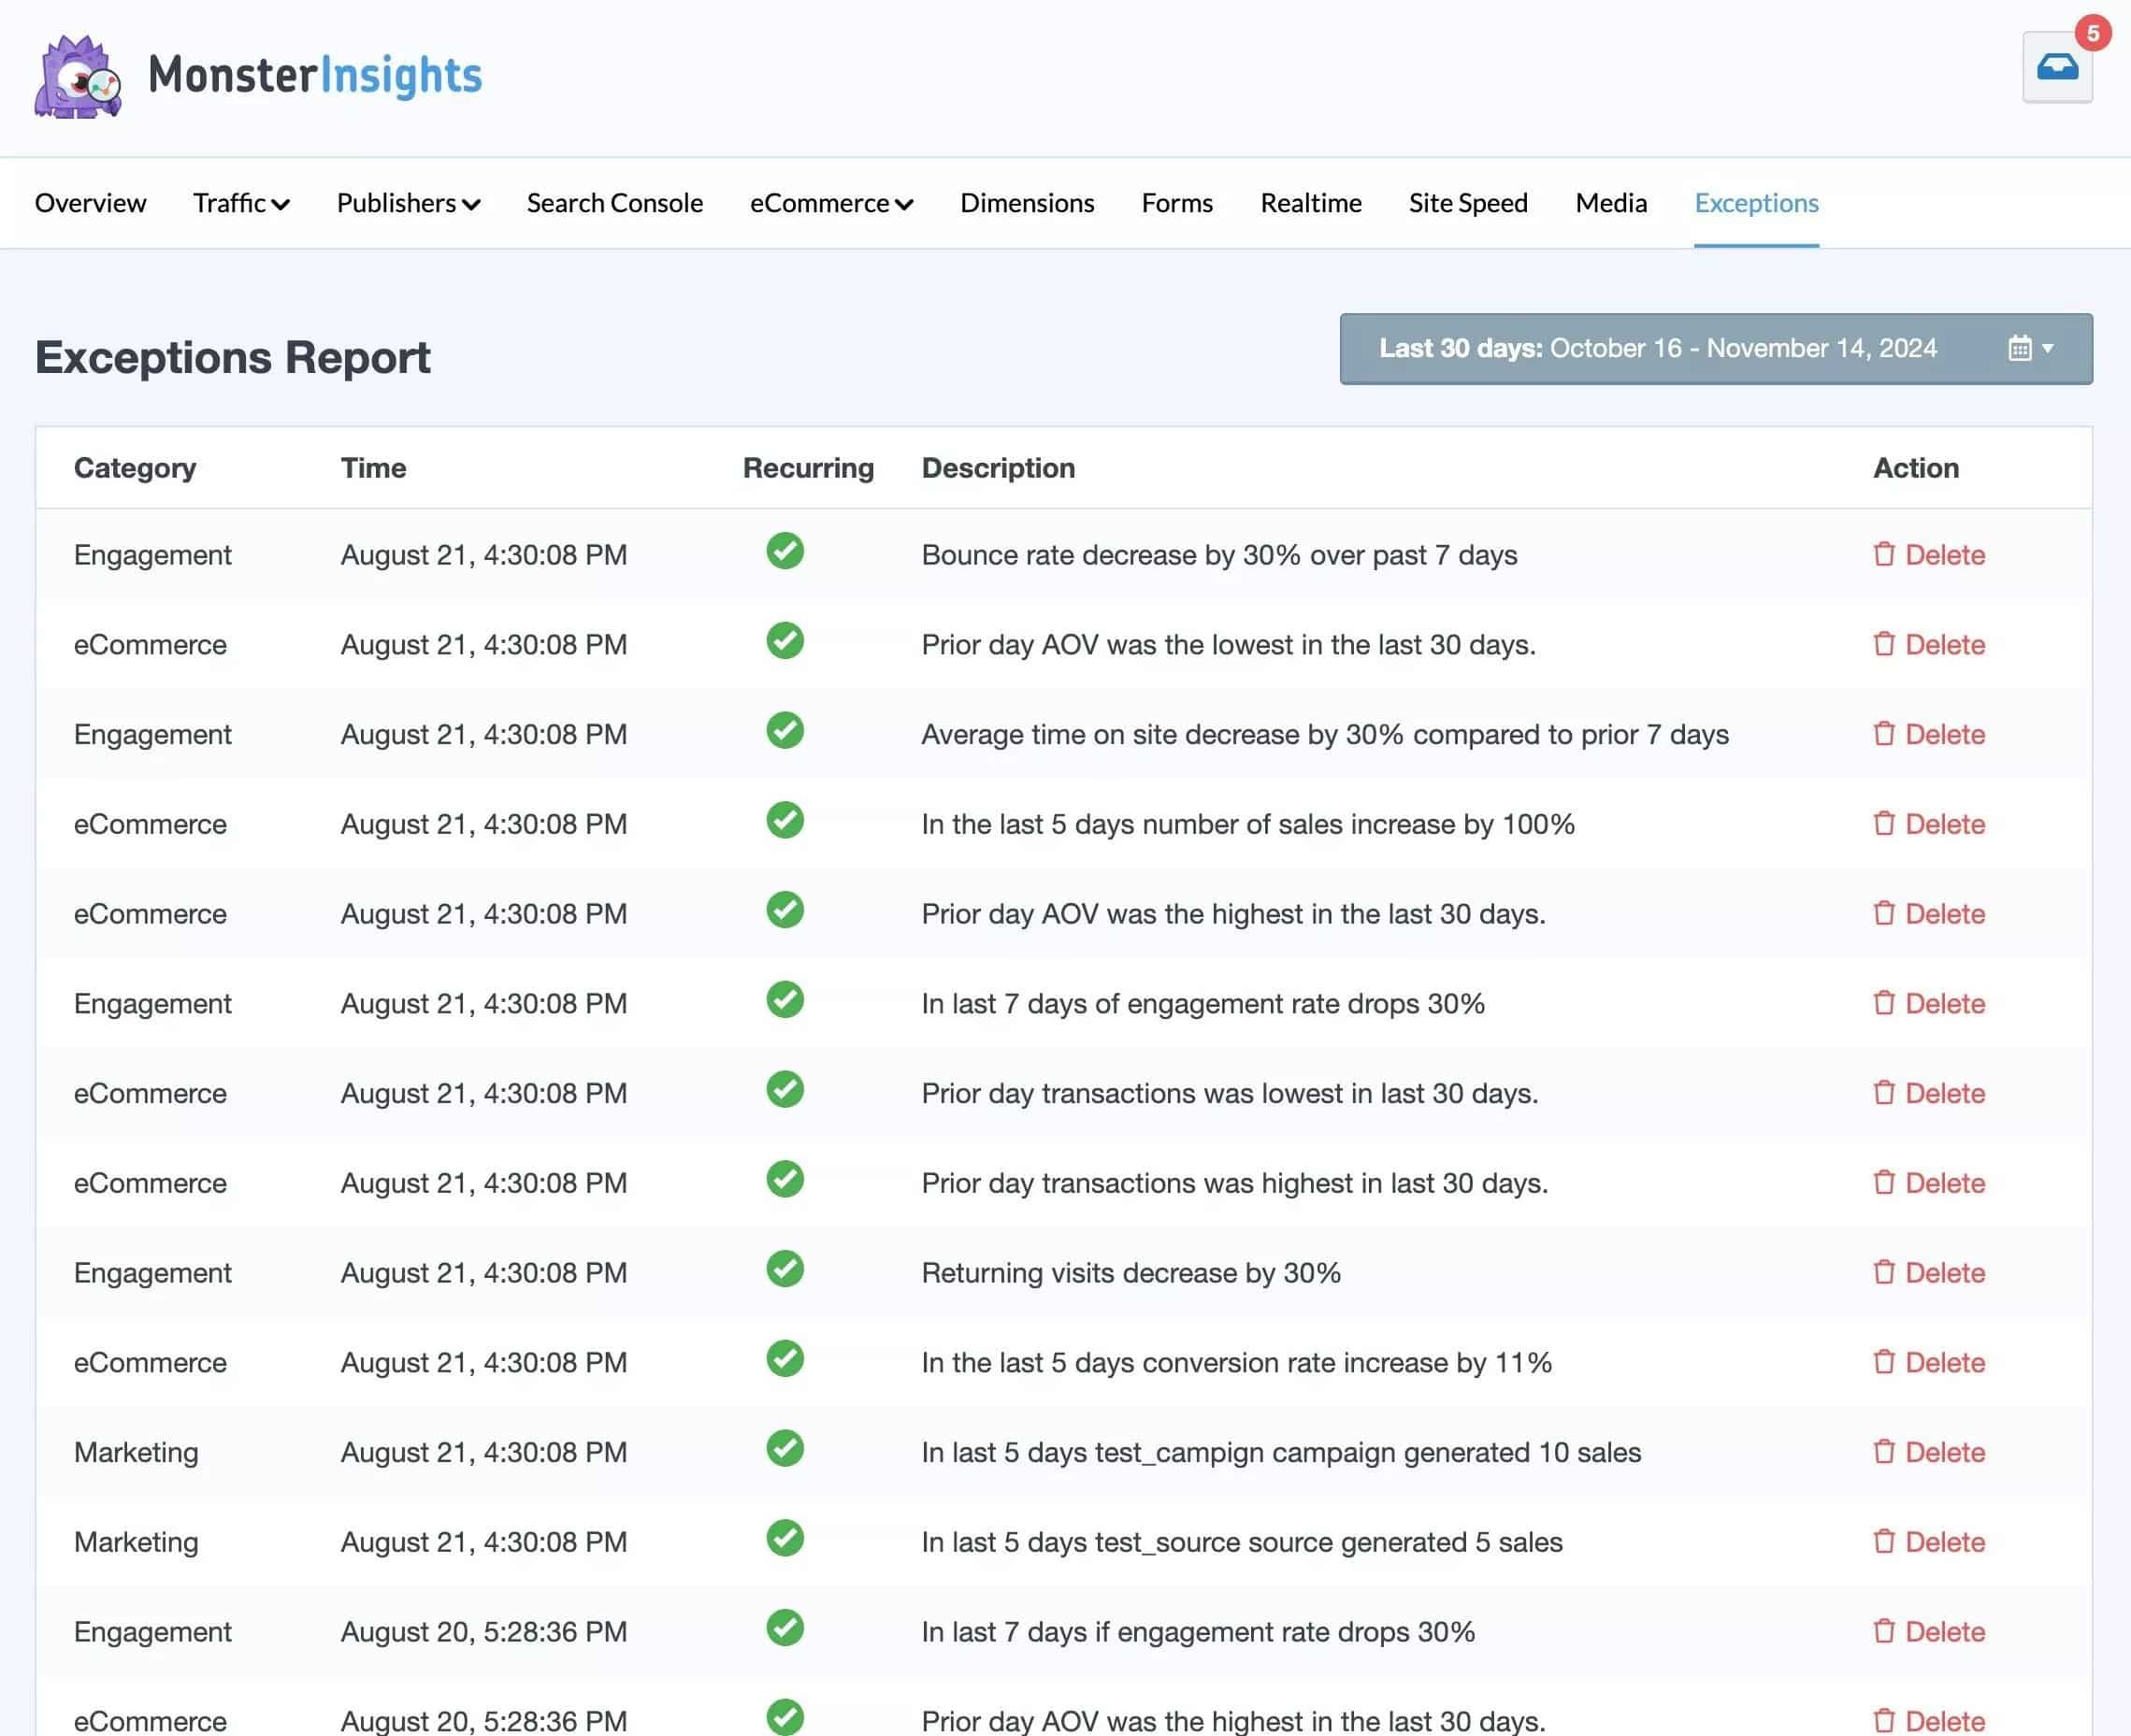This screenshot has width=2131, height=1736.
Task: Switch to the Search Console tab
Action: (614, 203)
